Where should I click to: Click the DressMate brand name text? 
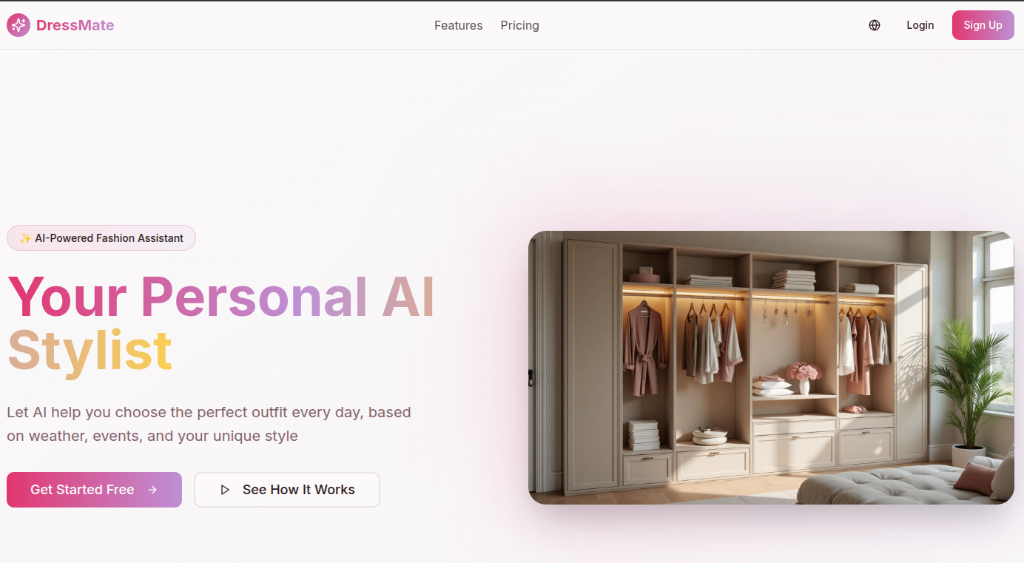coord(75,25)
